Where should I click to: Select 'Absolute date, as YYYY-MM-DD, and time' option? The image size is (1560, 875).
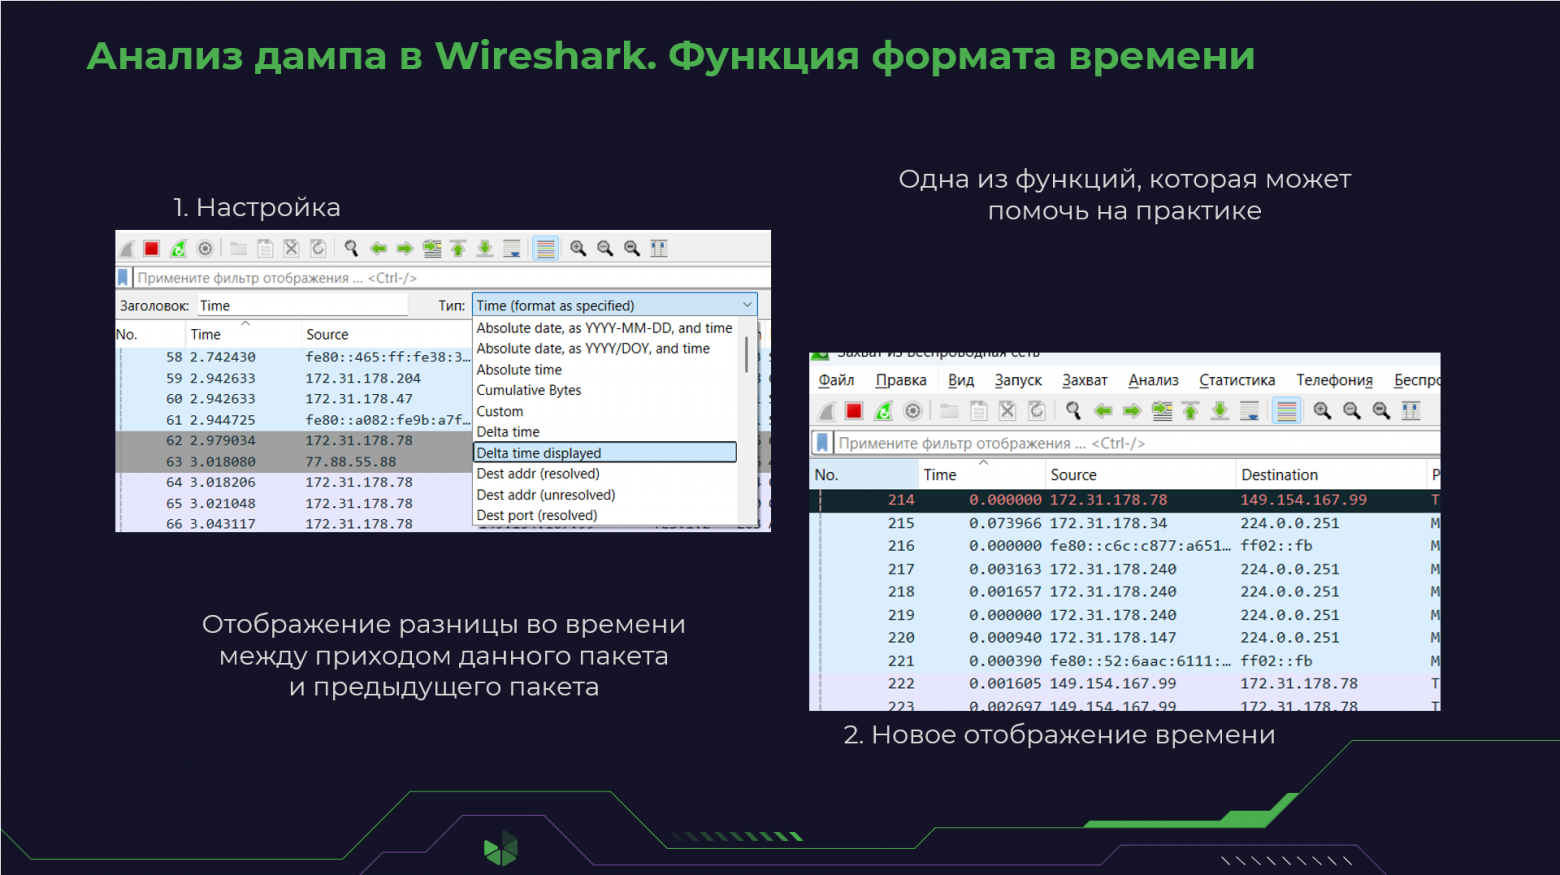coord(605,328)
